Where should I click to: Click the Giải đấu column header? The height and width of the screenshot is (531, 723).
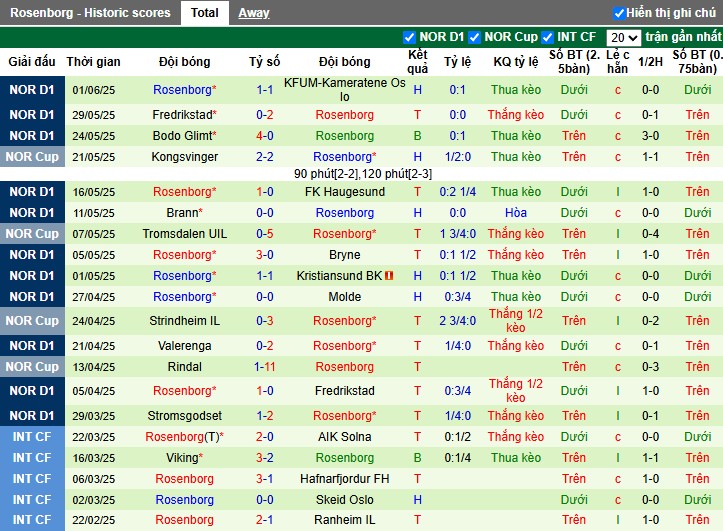(32, 62)
